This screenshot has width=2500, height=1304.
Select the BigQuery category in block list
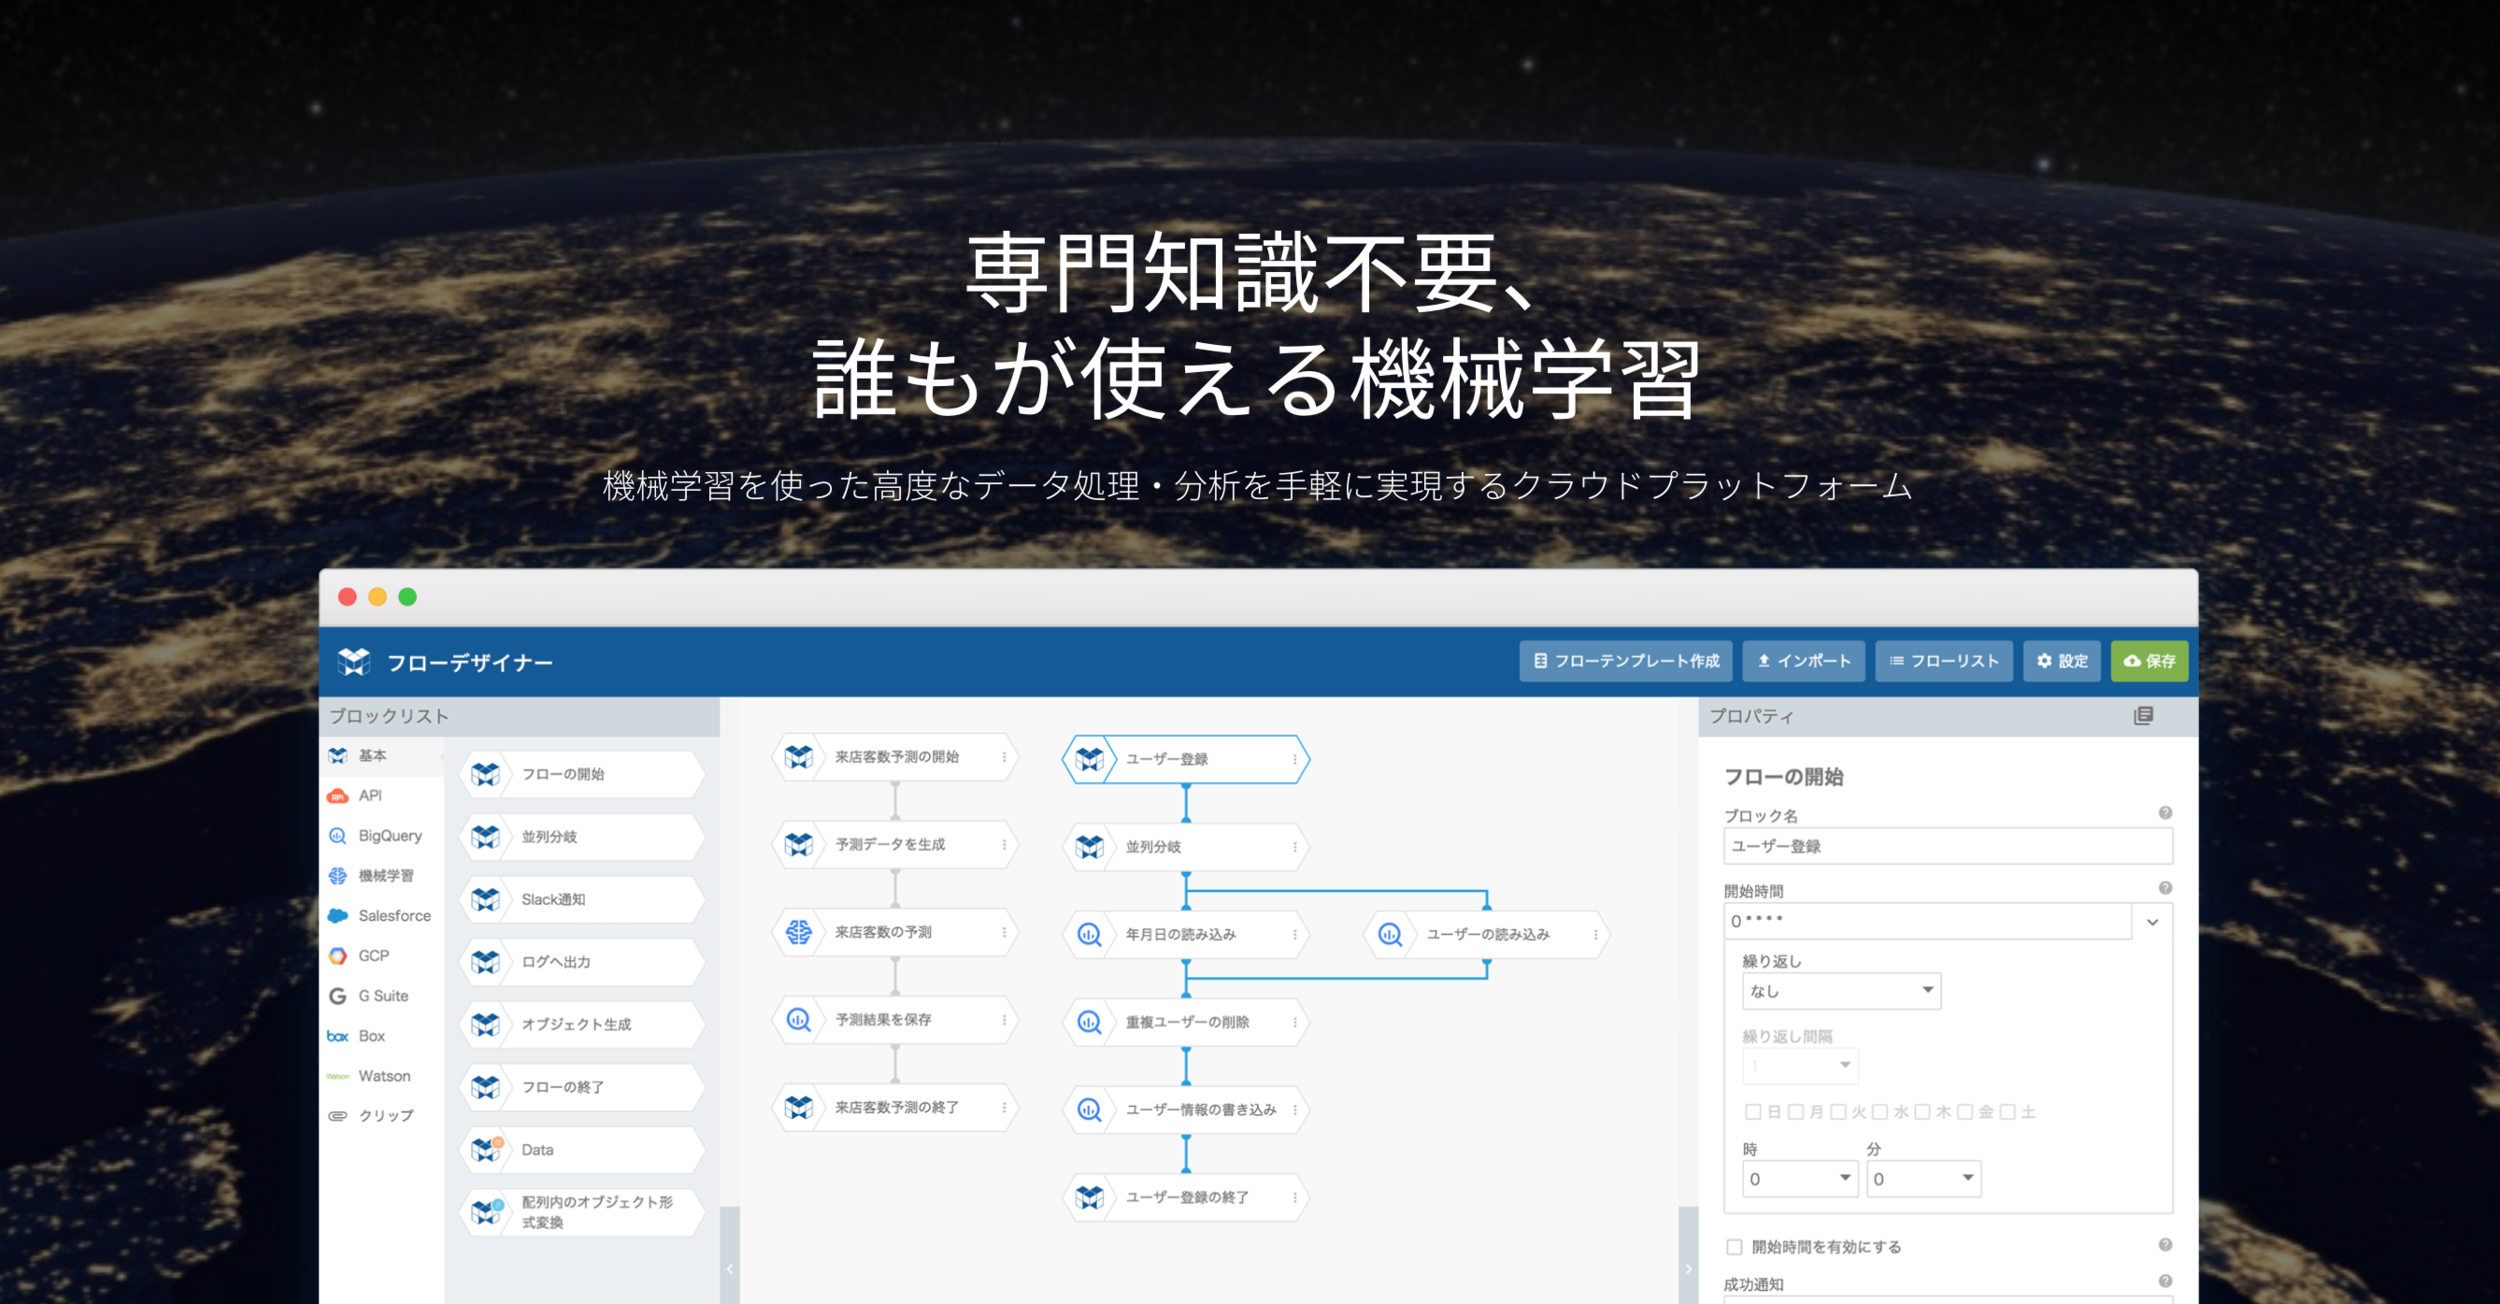(389, 836)
